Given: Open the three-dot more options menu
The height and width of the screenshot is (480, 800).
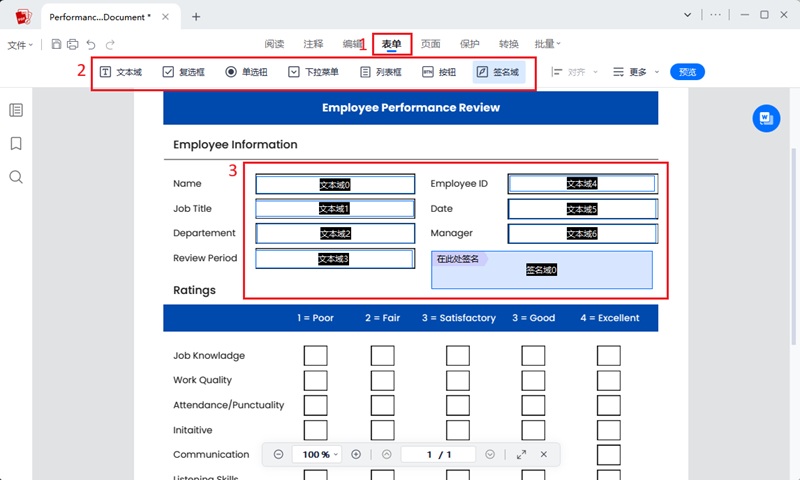Looking at the screenshot, I should [715, 15].
